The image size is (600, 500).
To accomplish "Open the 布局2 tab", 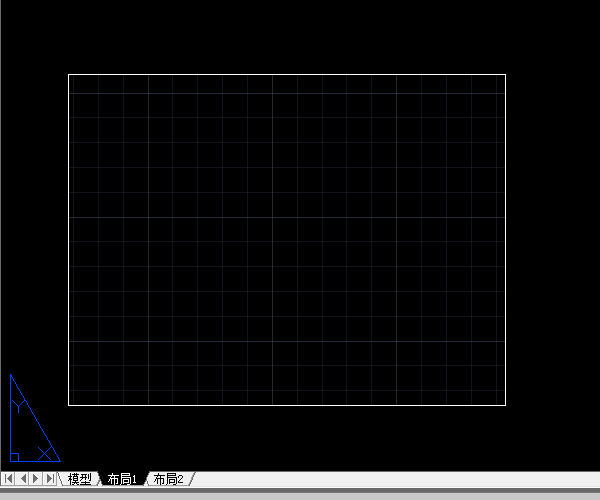I will click(168, 479).
